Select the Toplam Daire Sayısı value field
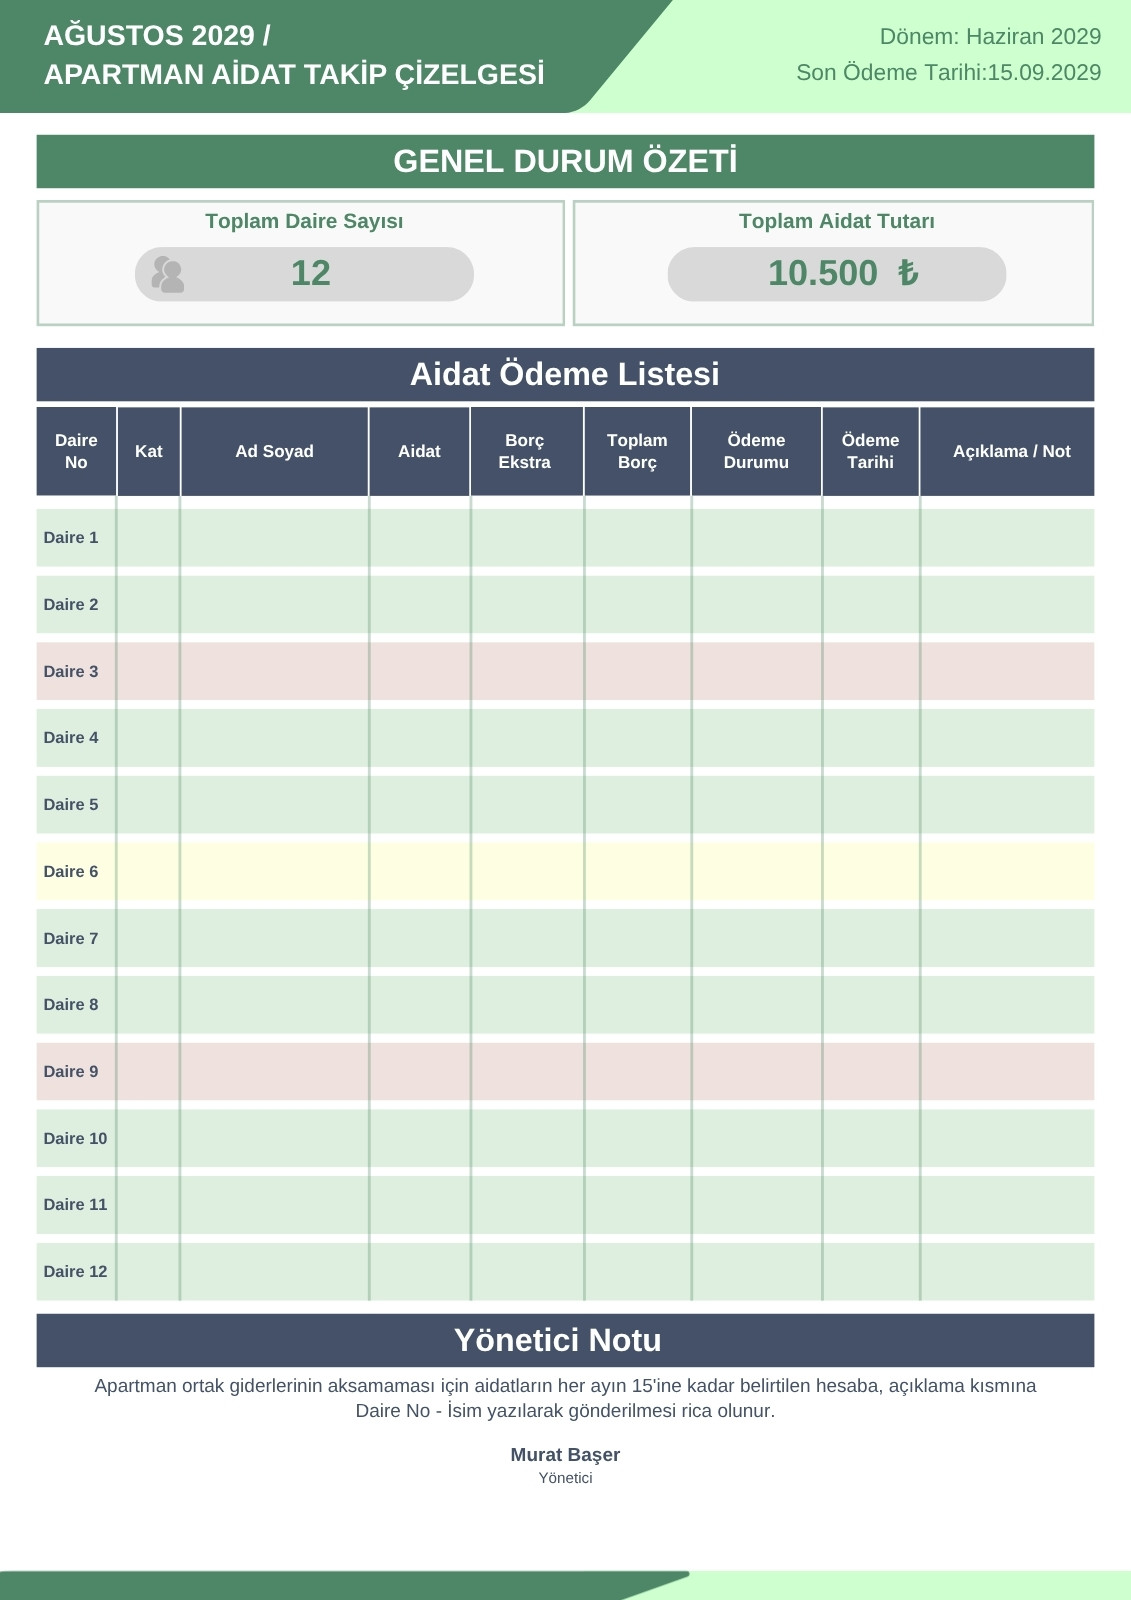Image resolution: width=1131 pixels, height=1600 pixels. (304, 274)
